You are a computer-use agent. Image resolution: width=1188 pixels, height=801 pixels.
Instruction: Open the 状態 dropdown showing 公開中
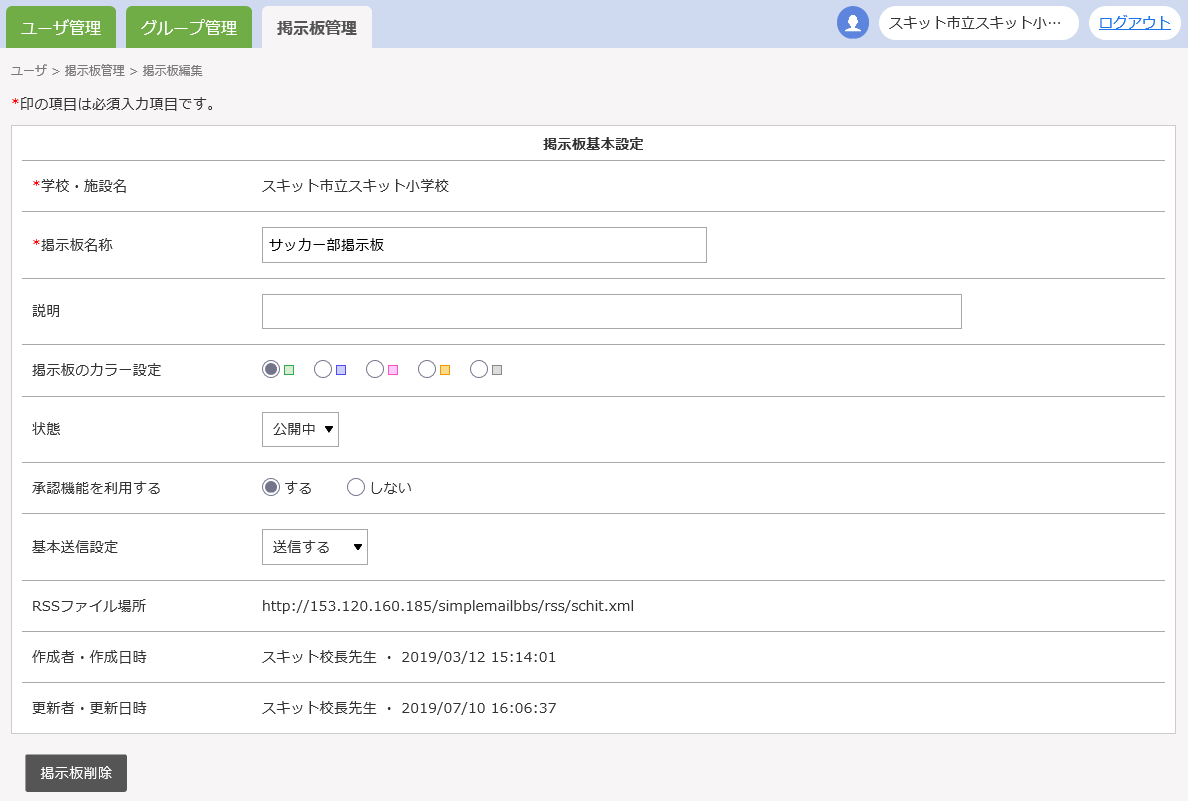click(300, 429)
